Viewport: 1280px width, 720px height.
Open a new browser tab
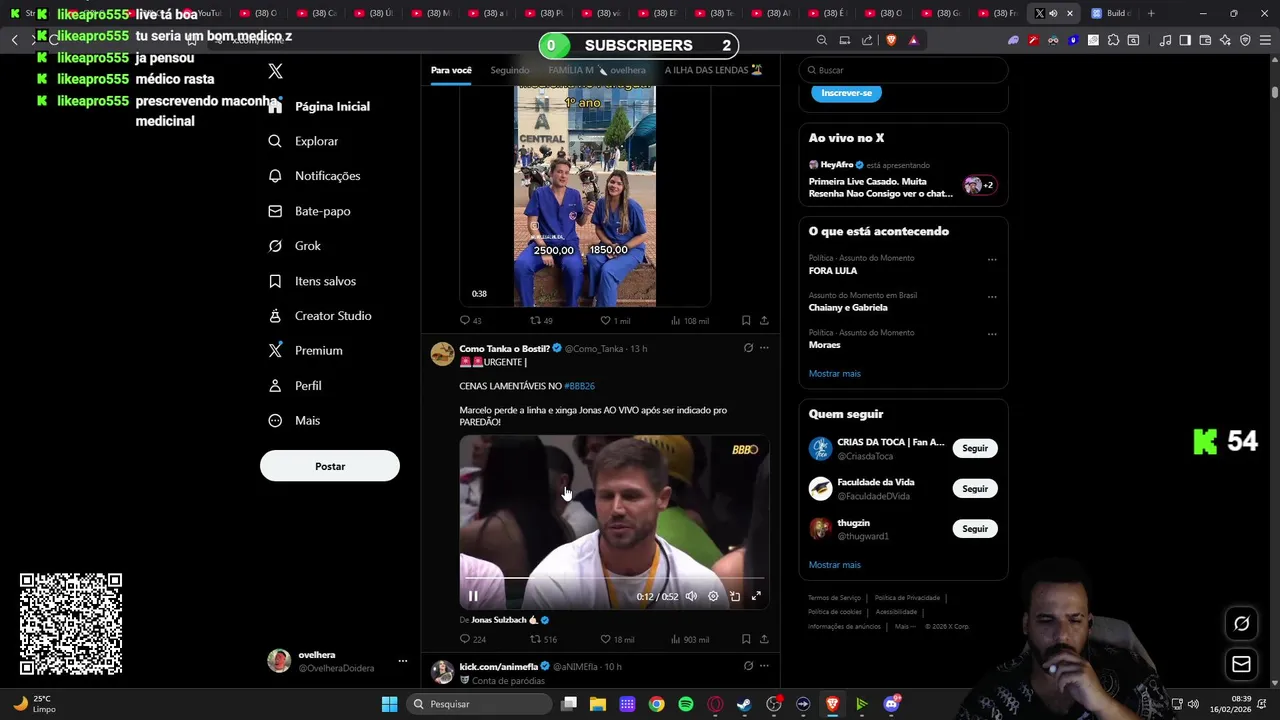[1151, 13]
